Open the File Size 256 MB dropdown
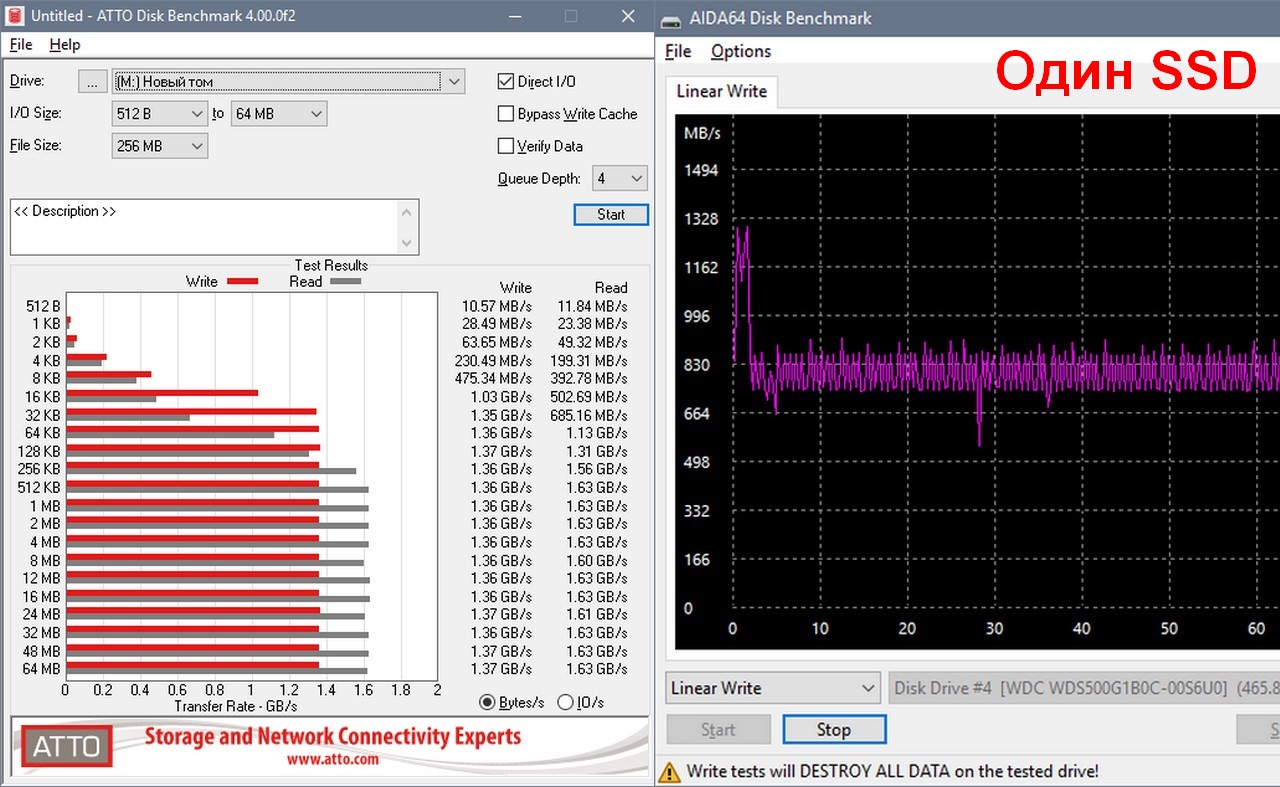 [x=160, y=146]
